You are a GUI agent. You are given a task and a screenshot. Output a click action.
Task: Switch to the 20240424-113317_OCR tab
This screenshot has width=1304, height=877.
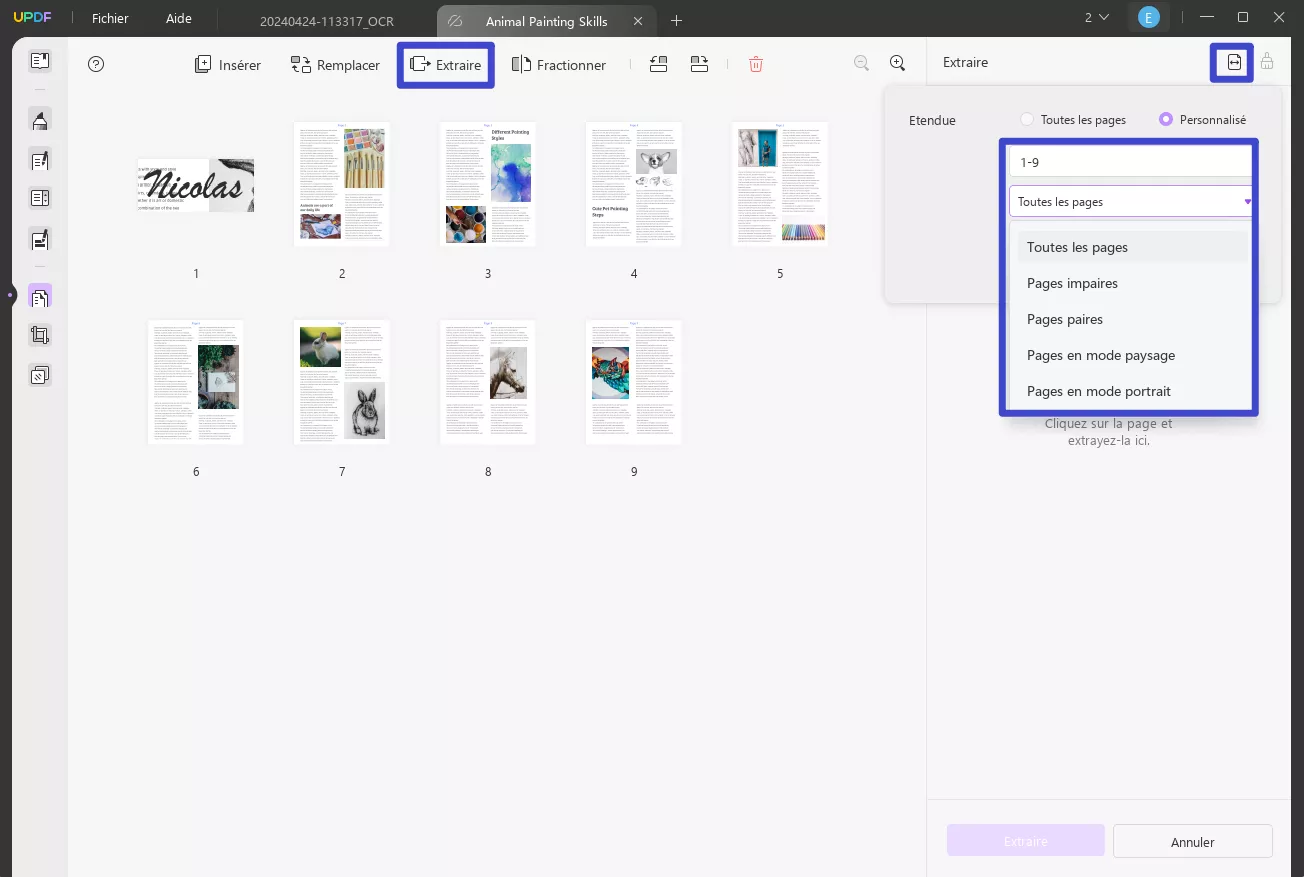click(x=327, y=21)
